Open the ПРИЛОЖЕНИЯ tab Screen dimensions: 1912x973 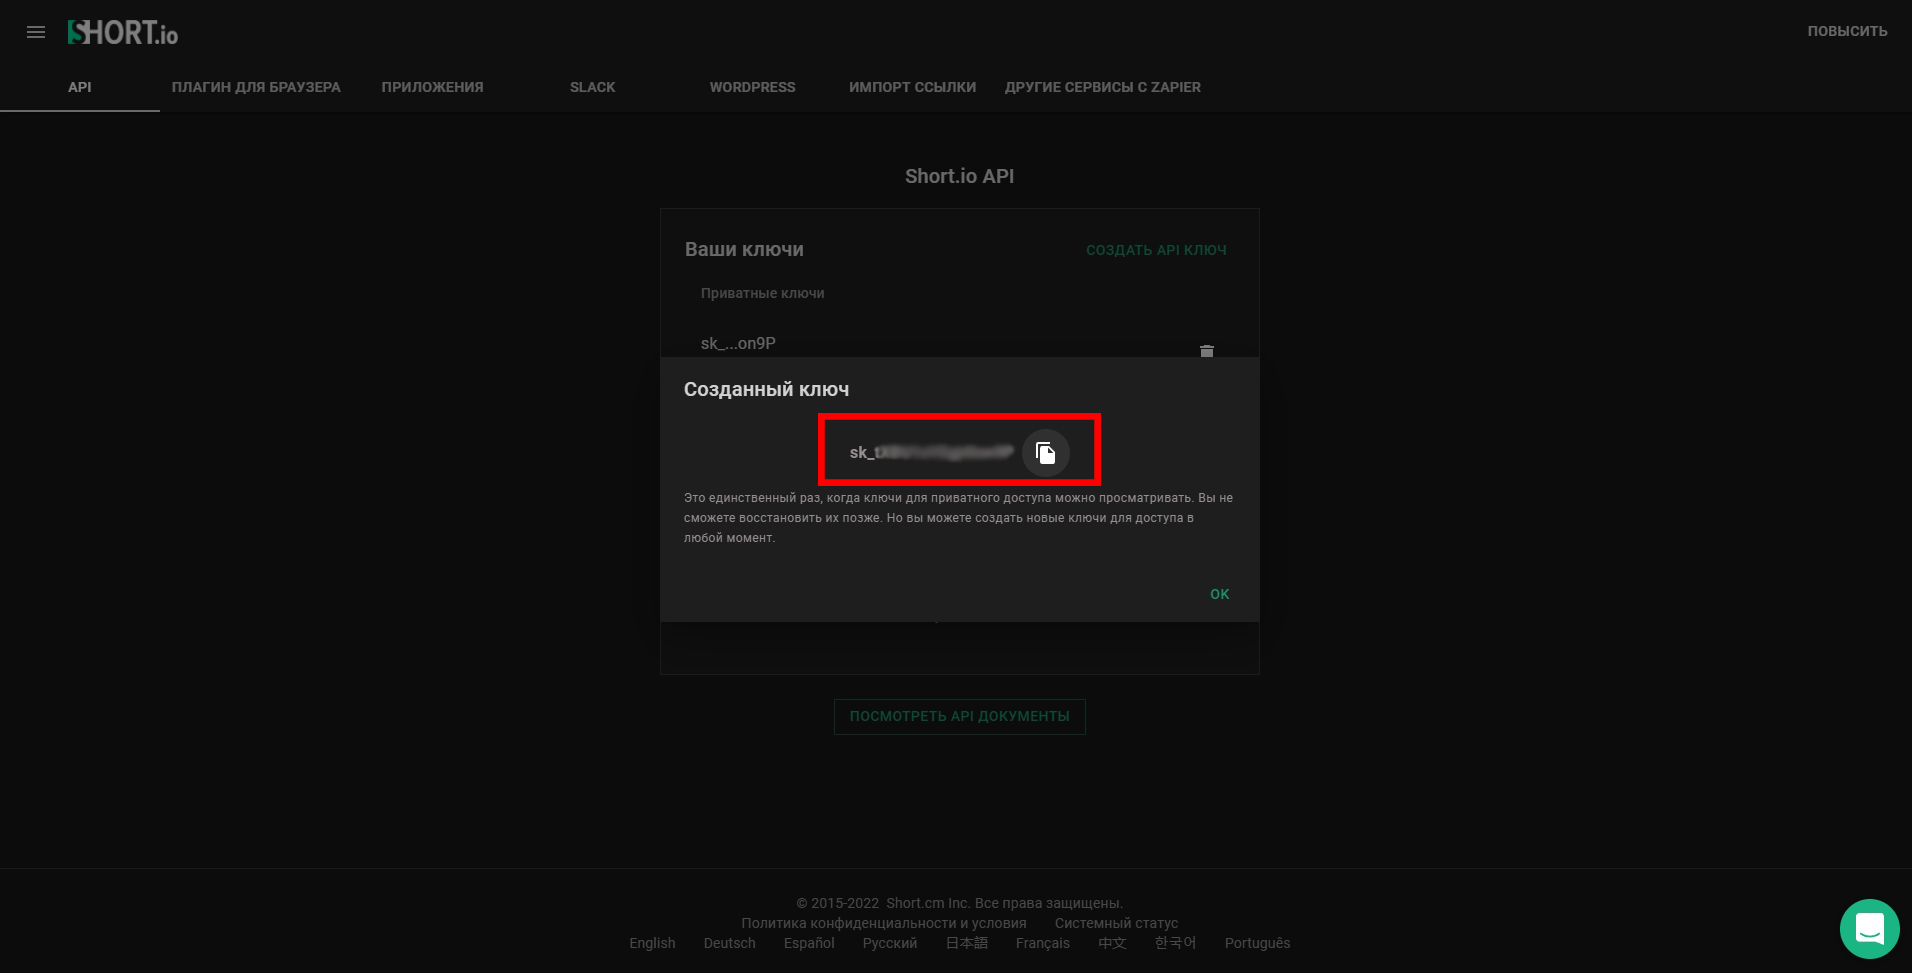[x=432, y=87]
